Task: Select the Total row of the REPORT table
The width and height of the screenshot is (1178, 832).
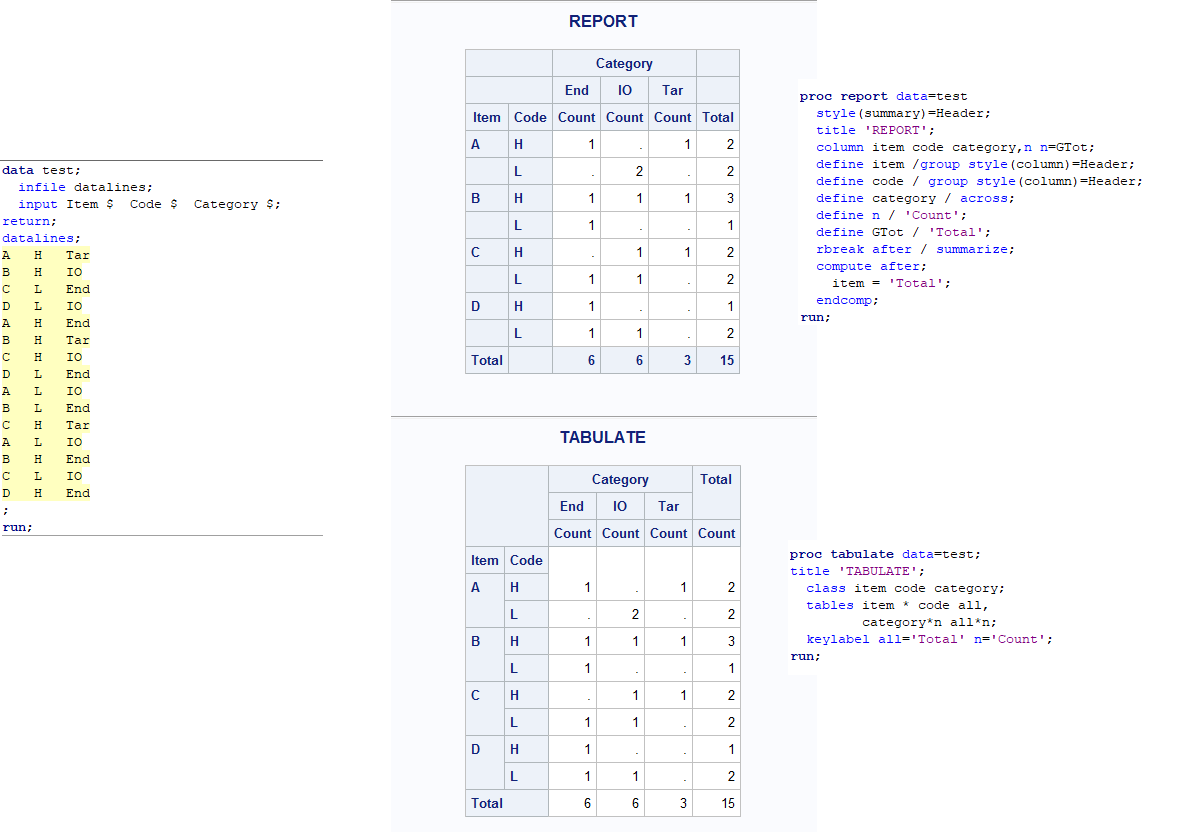Action: point(486,360)
